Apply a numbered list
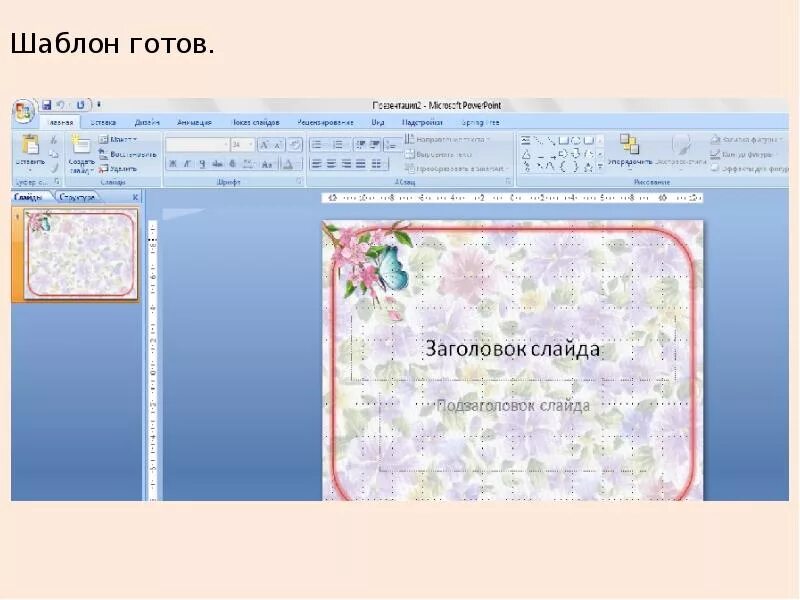 (x=339, y=145)
